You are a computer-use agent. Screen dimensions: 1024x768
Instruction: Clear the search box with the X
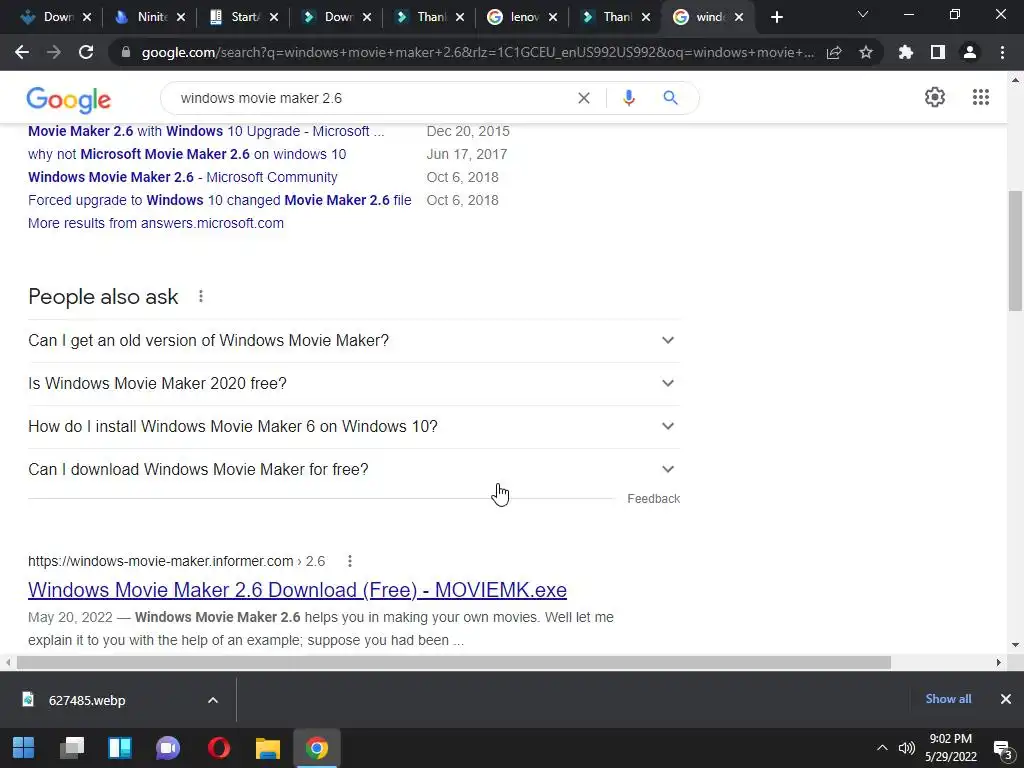click(x=584, y=98)
